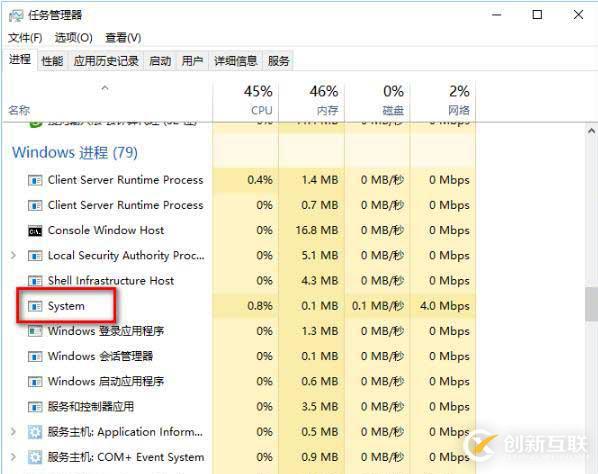Sort by the 0% 磁盘 column header

click(x=377, y=101)
